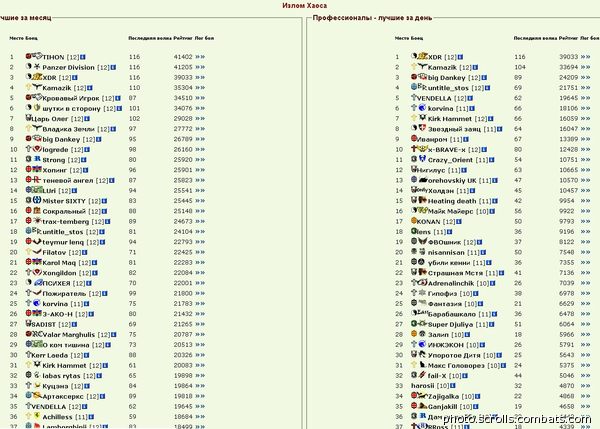Click the Излом Хаоса page title

pos(305,5)
